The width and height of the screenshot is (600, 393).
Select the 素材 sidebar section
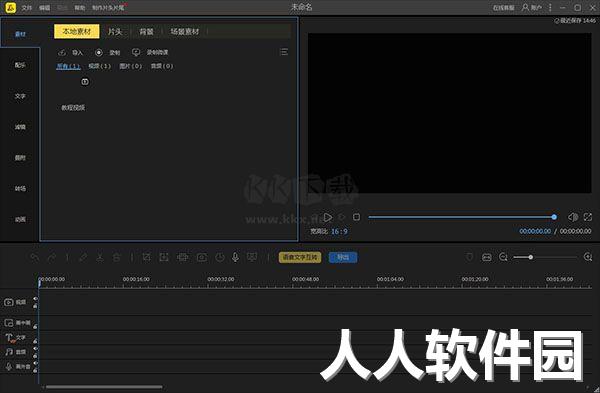(x=20, y=34)
